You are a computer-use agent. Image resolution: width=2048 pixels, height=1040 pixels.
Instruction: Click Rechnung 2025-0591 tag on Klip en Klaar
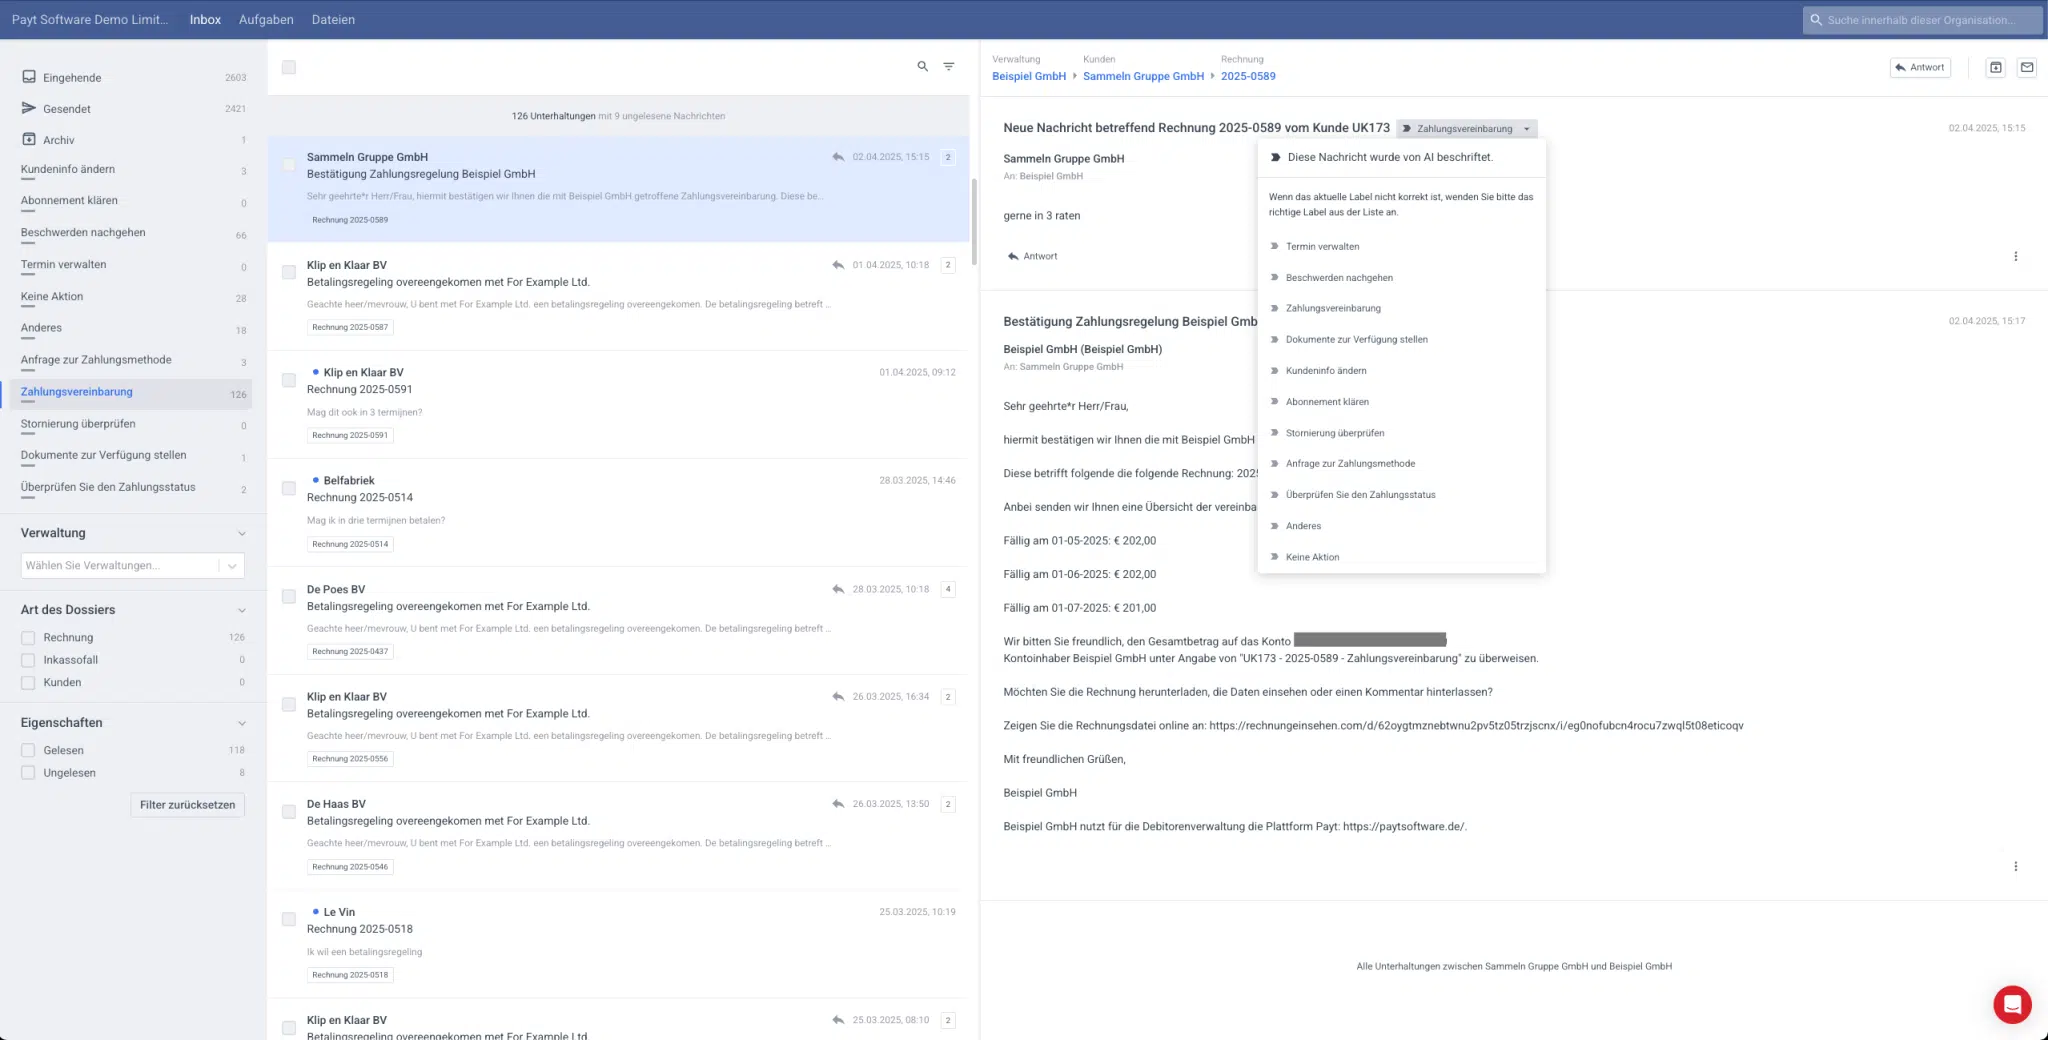coord(350,435)
